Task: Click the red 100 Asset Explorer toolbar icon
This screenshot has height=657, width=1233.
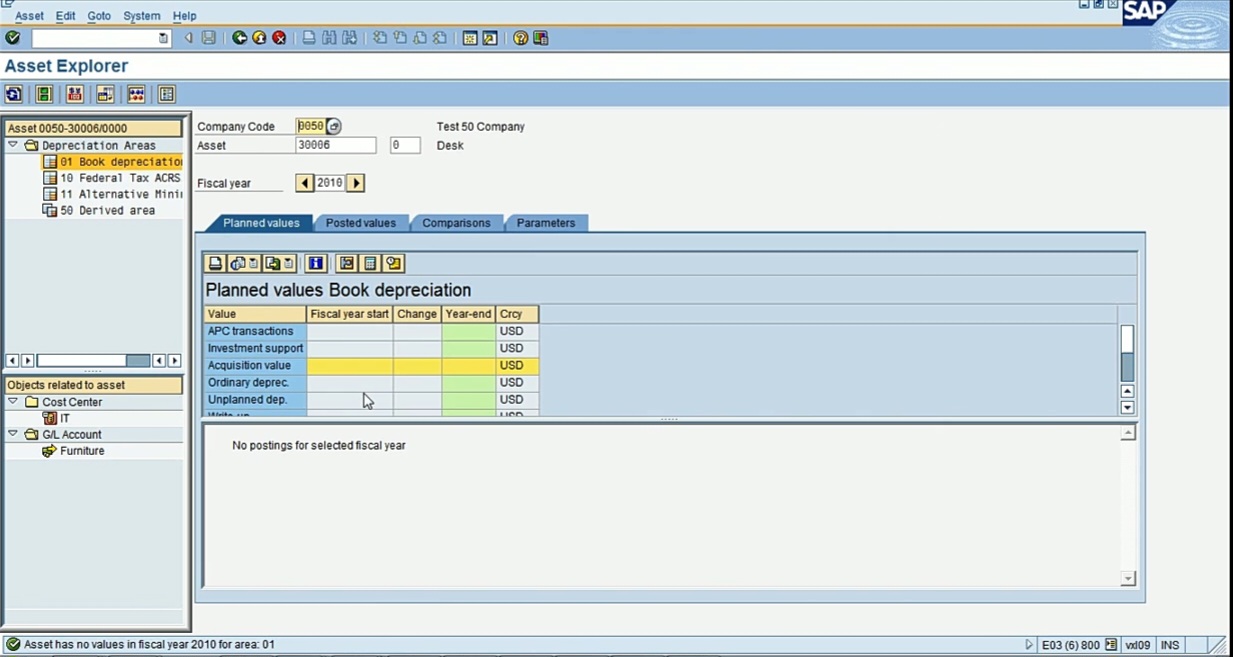Action: tap(75, 95)
